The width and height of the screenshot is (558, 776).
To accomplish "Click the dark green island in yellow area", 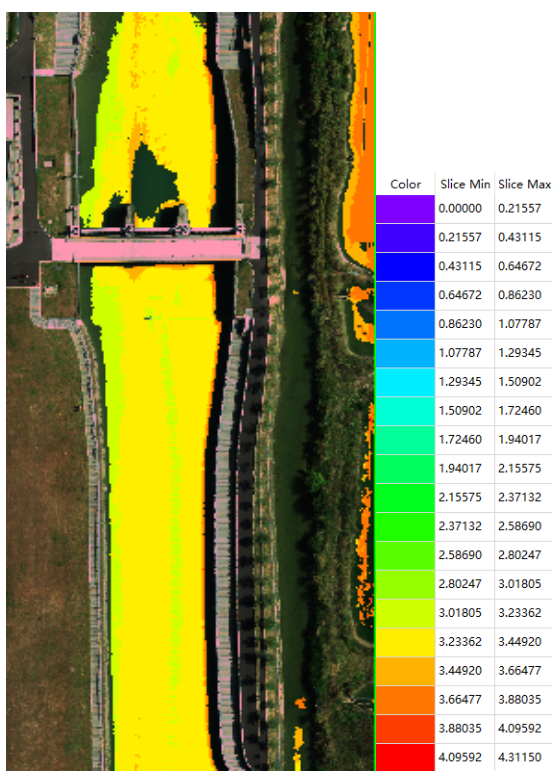I will coord(153,183).
